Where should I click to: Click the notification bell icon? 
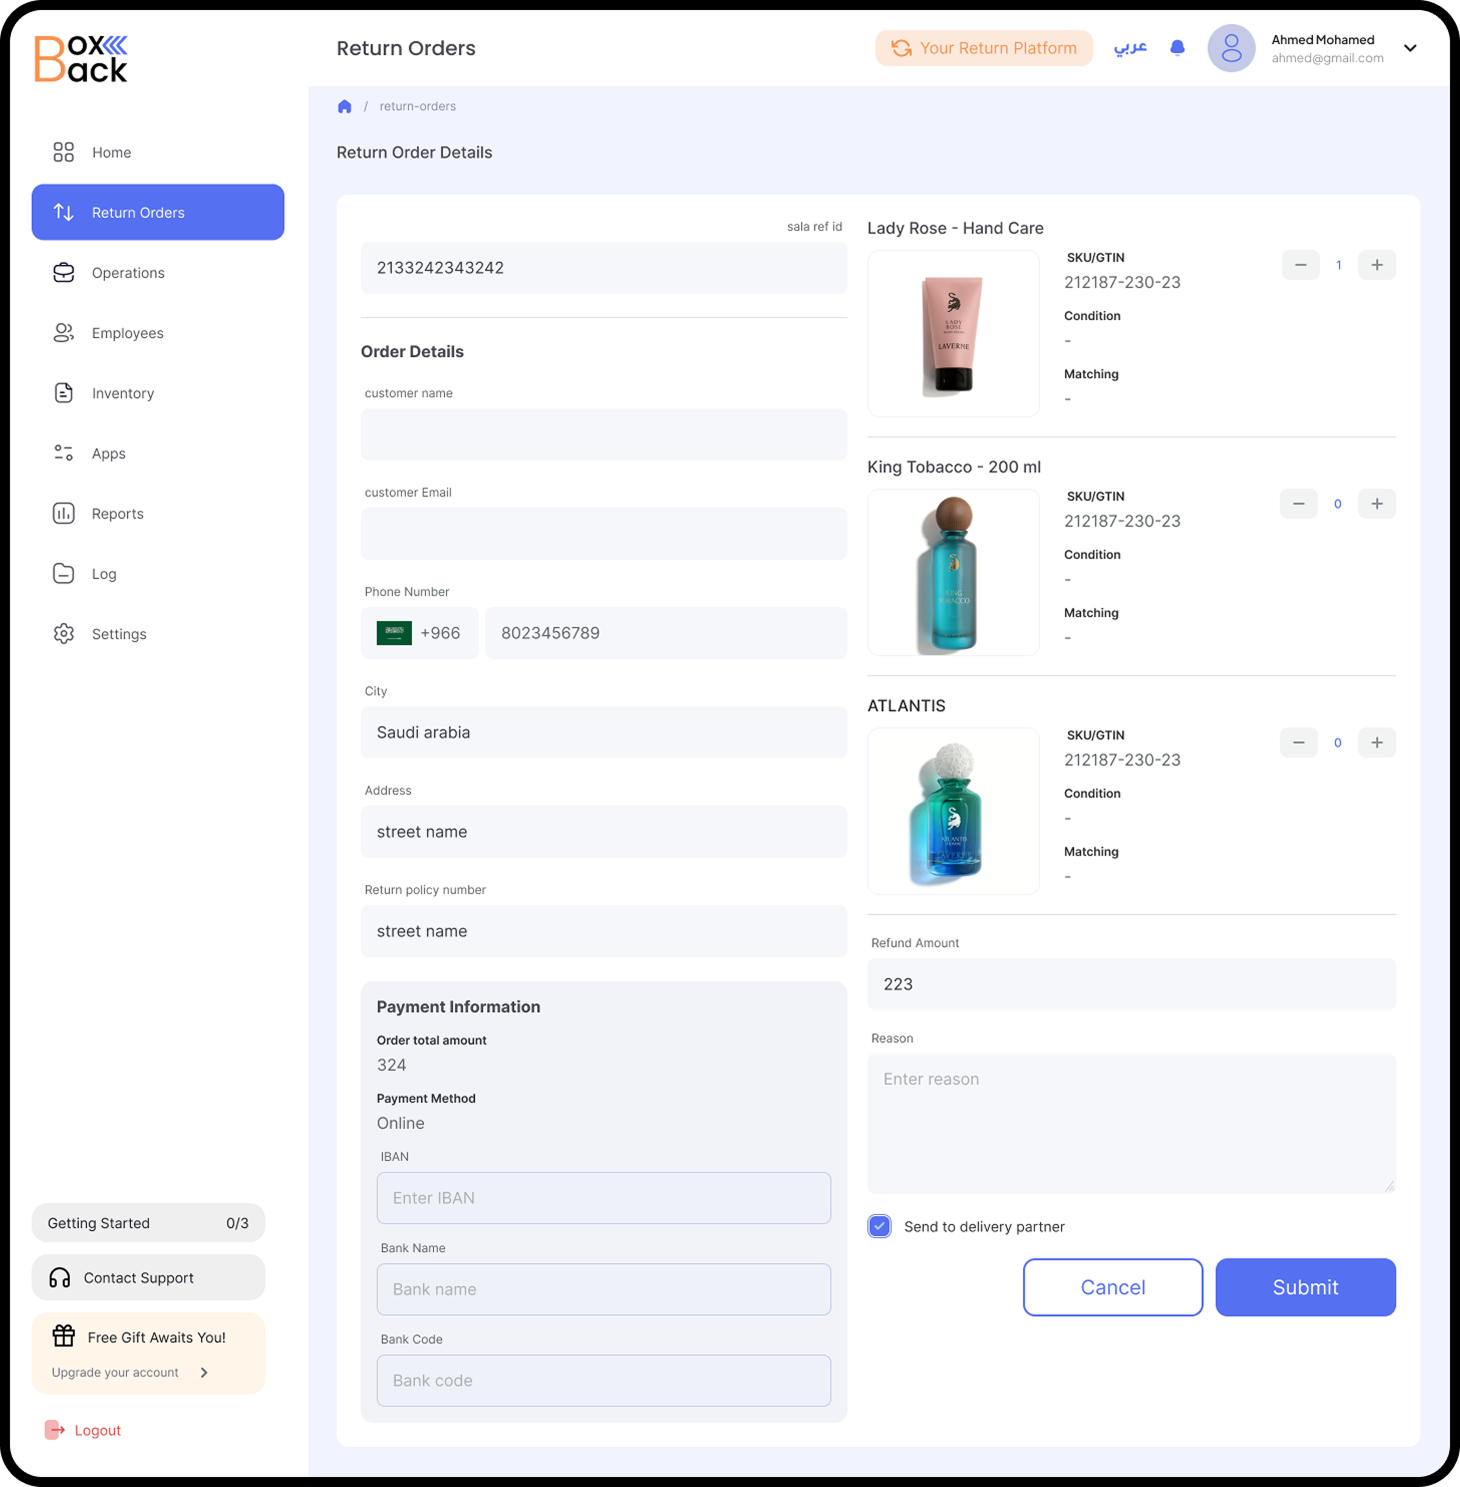pyautogui.click(x=1177, y=48)
